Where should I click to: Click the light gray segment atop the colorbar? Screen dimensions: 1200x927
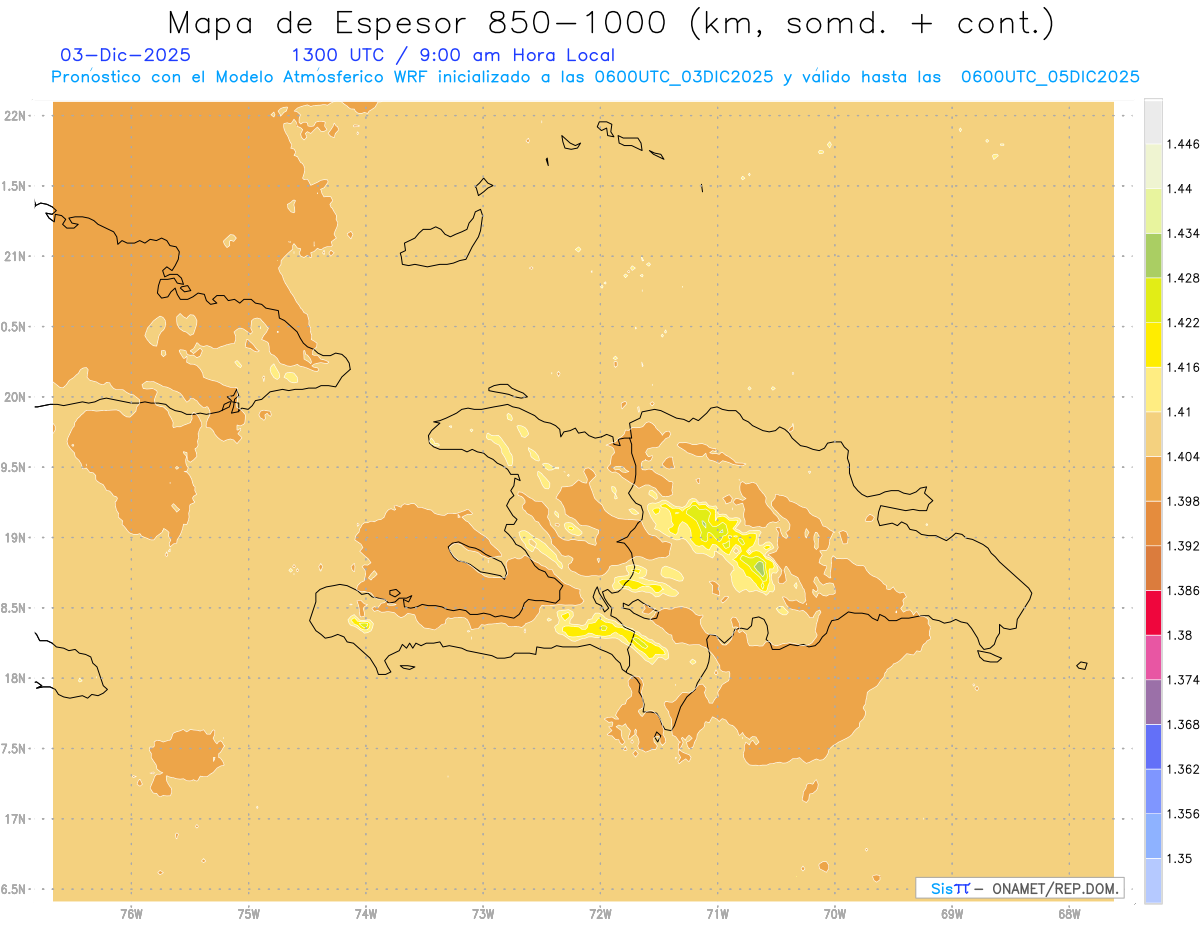(1153, 121)
